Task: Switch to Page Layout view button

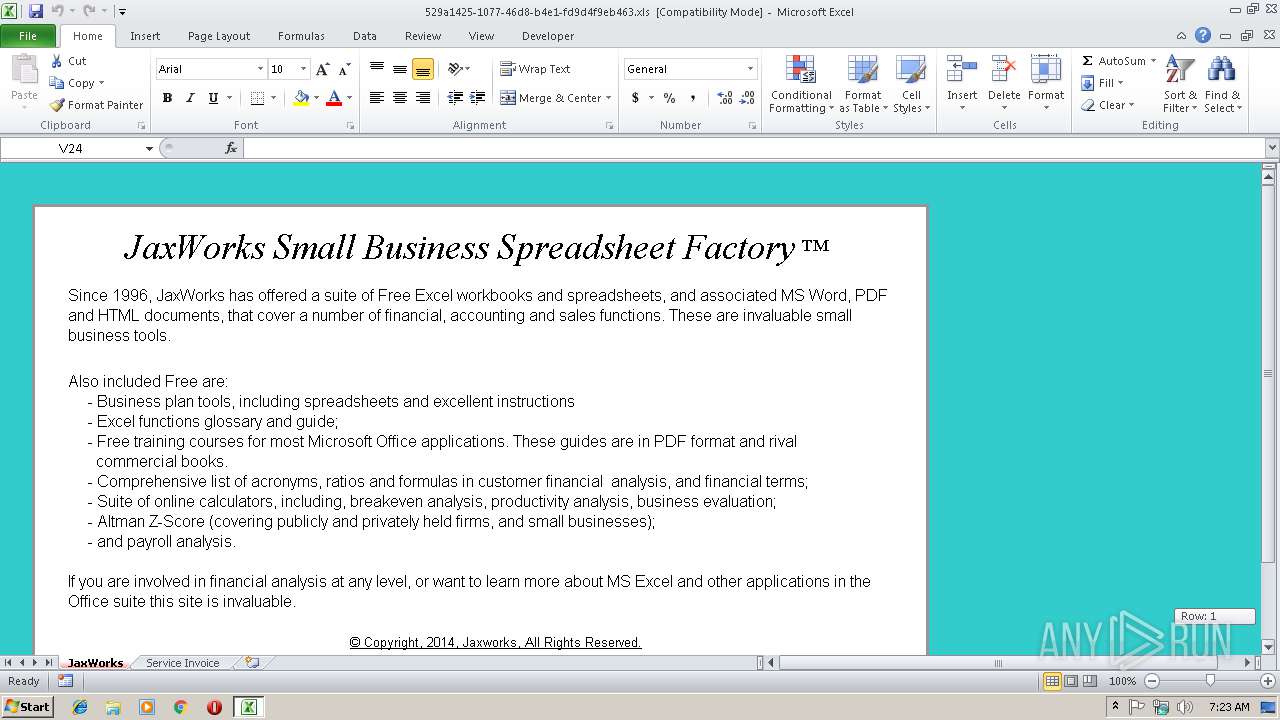Action: pyautogui.click(x=1071, y=681)
